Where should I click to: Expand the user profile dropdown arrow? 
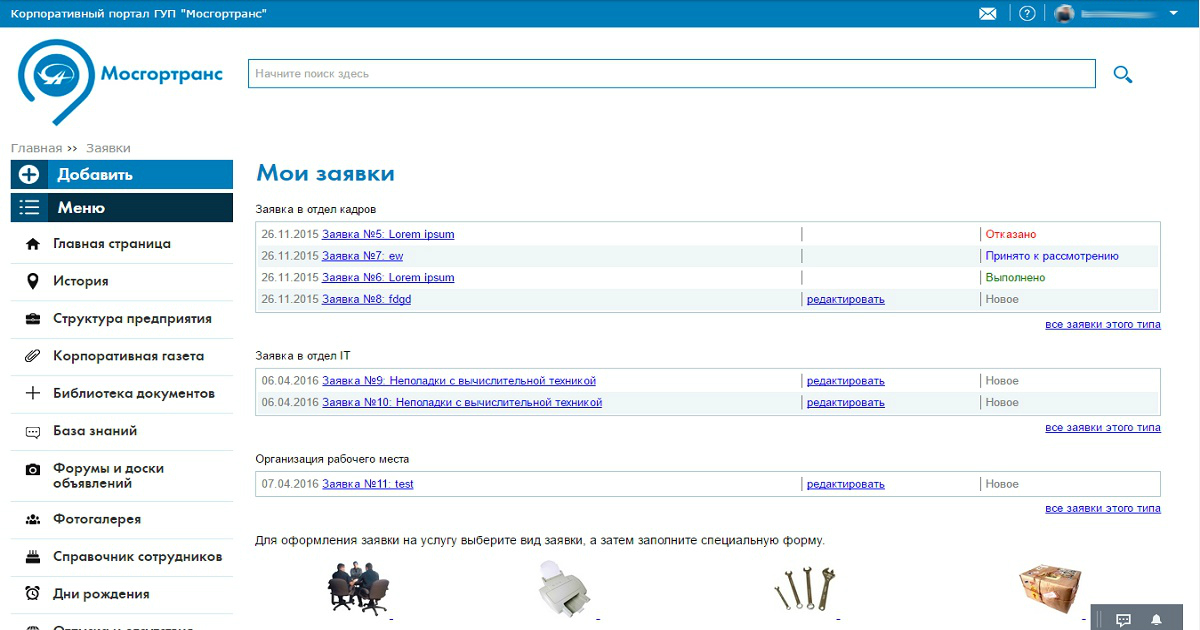pos(1173,14)
